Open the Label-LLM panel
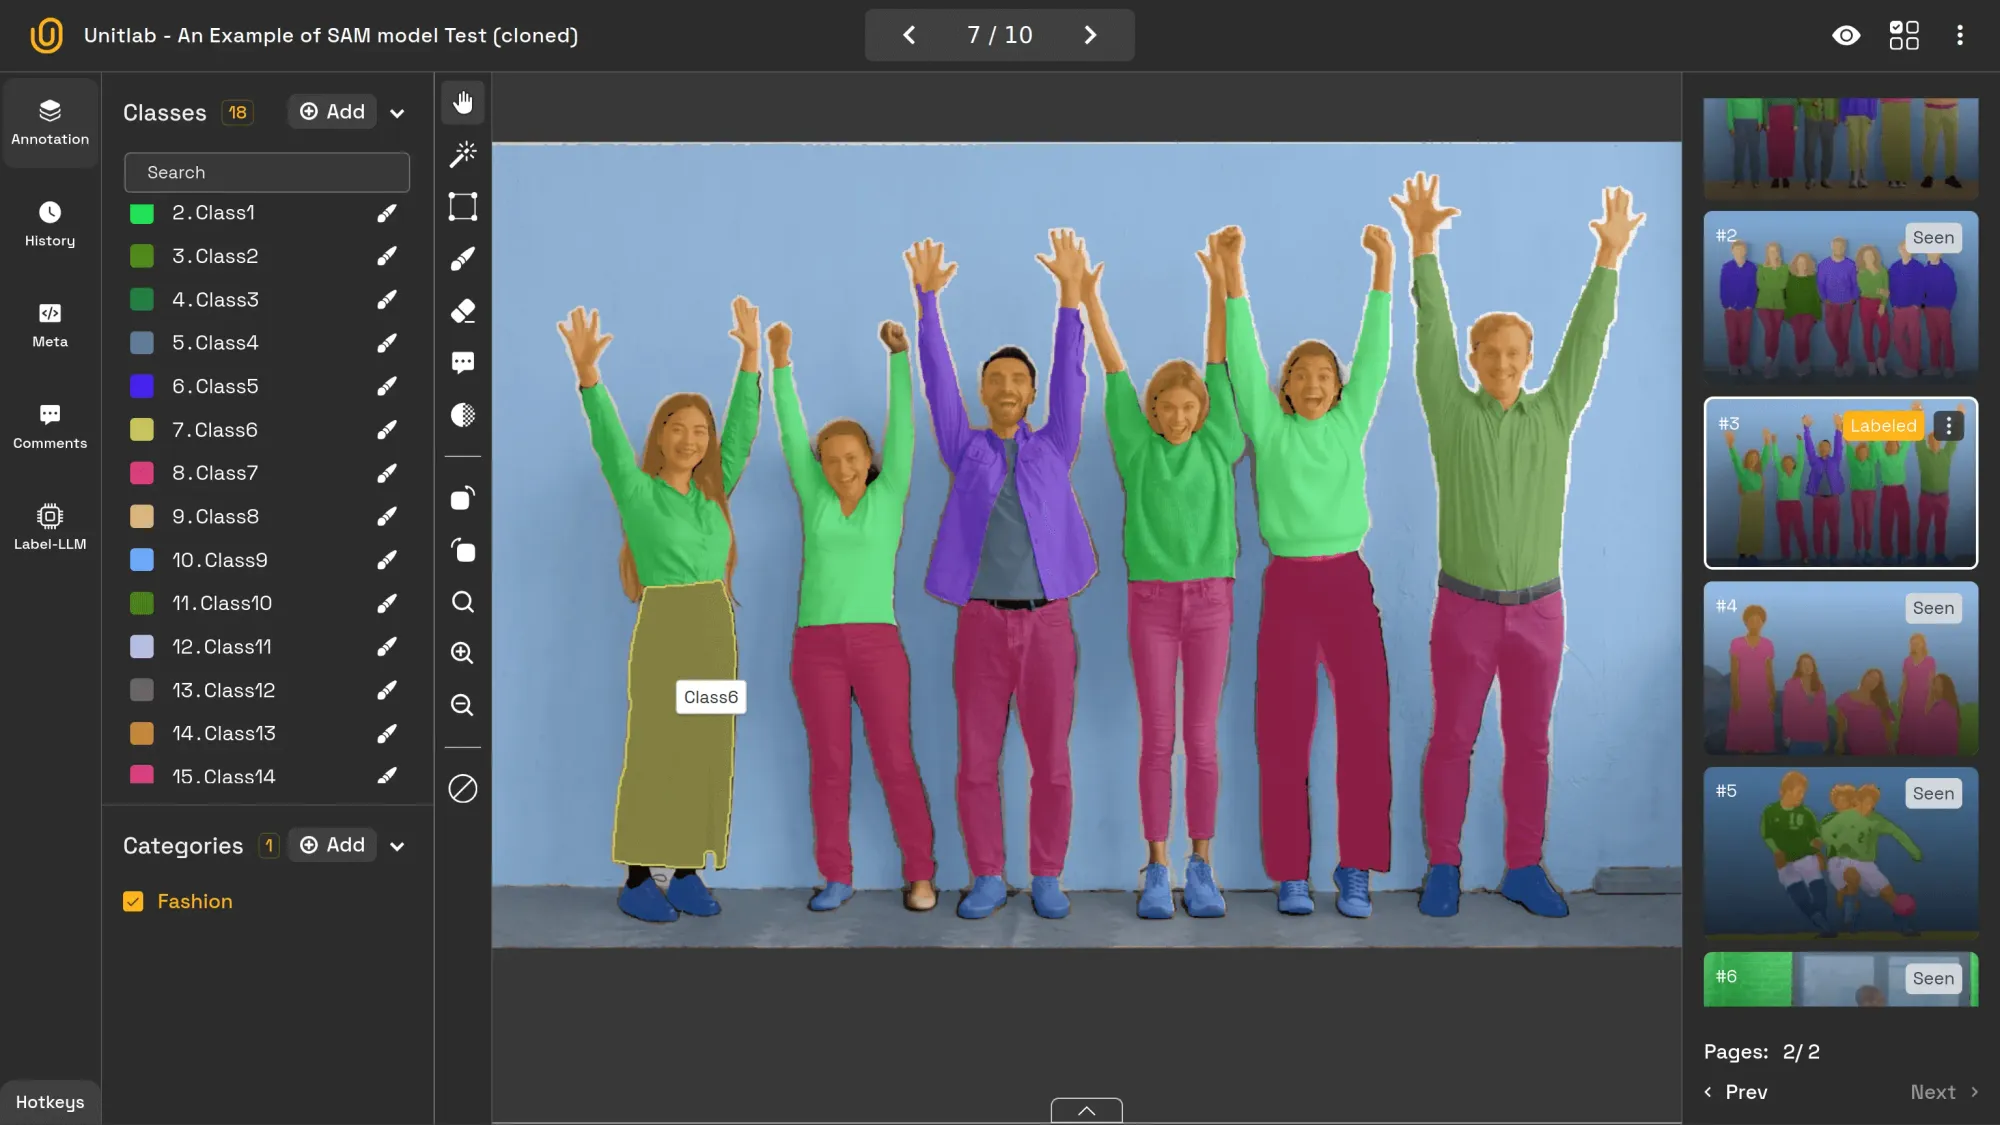 (49, 527)
